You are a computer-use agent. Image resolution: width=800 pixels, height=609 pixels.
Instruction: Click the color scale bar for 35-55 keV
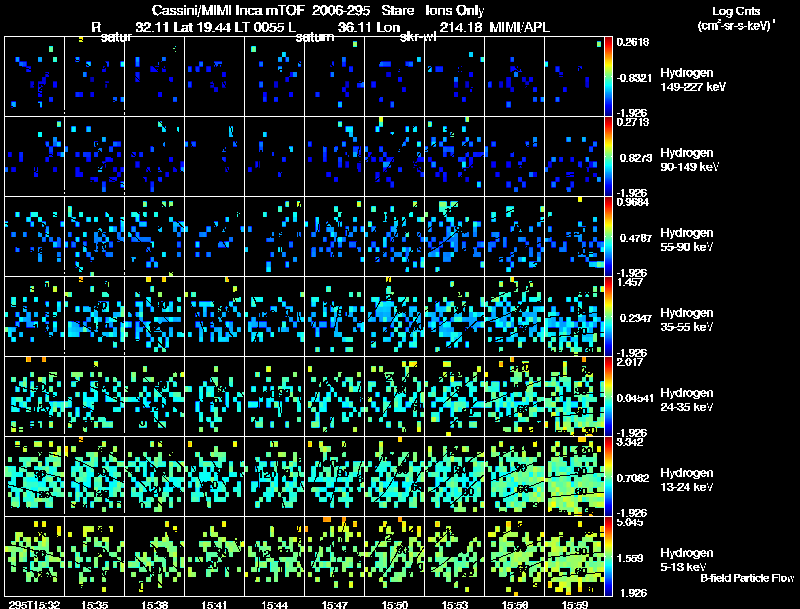click(x=608, y=317)
